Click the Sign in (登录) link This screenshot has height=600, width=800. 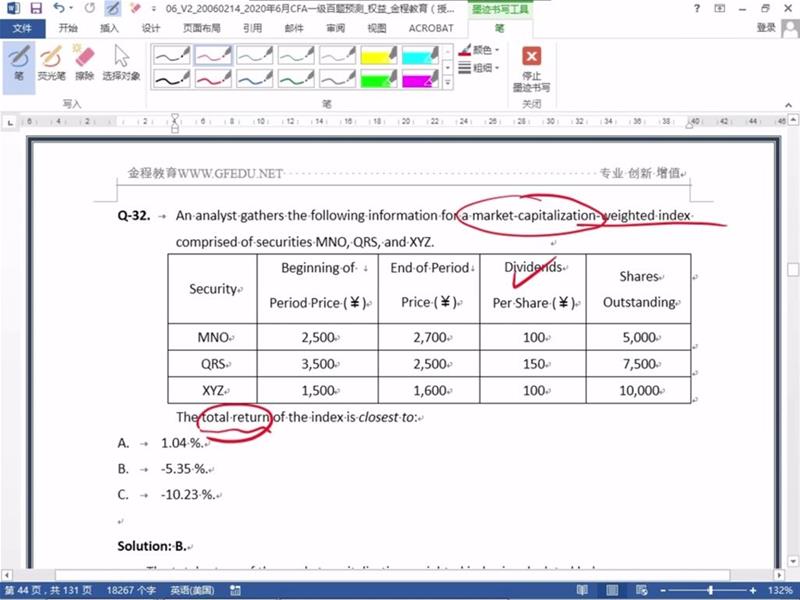click(x=766, y=28)
